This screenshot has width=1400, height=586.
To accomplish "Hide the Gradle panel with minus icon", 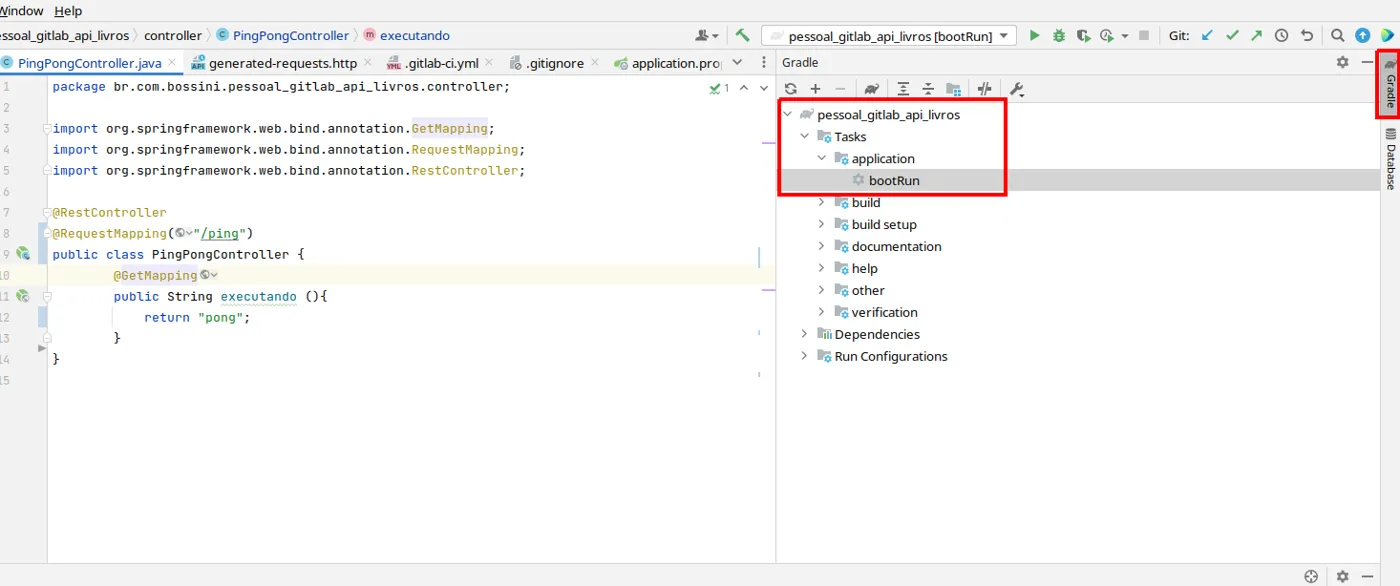I will [x=1367, y=62].
